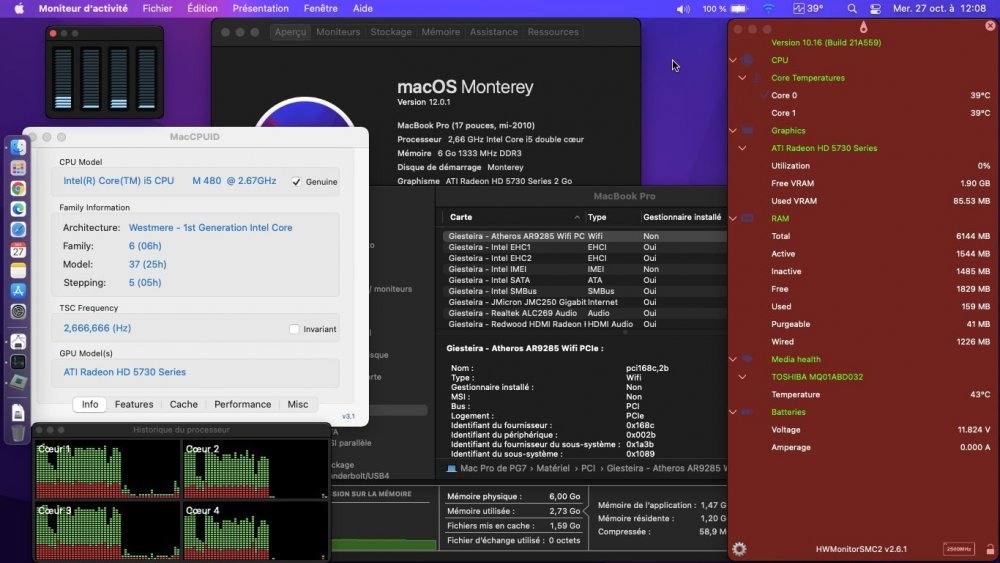Open Stockage tab in About This Mac
This screenshot has width=1000, height=563.
pyautogui.click(x=391, y=32)
